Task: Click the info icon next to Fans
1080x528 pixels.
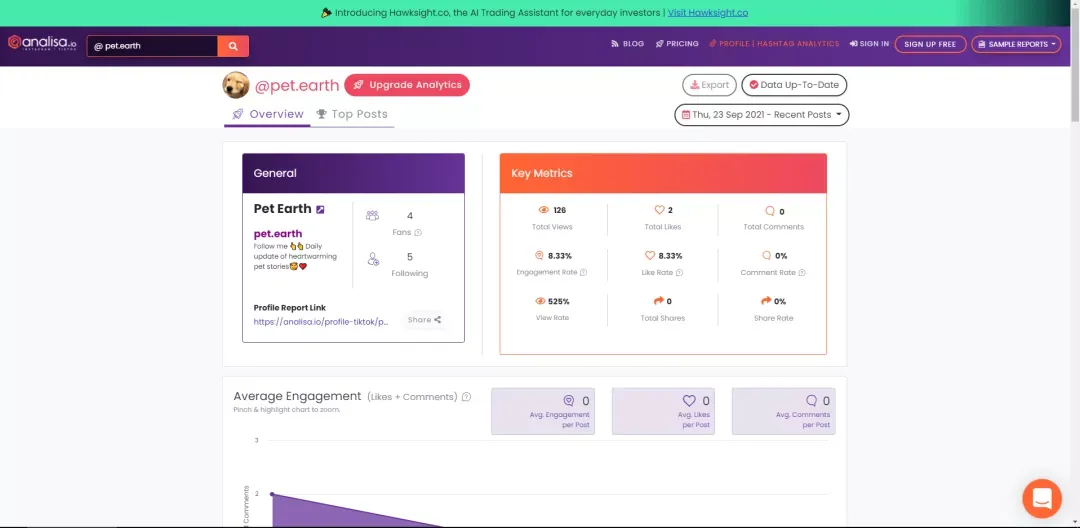Action: 418,233
